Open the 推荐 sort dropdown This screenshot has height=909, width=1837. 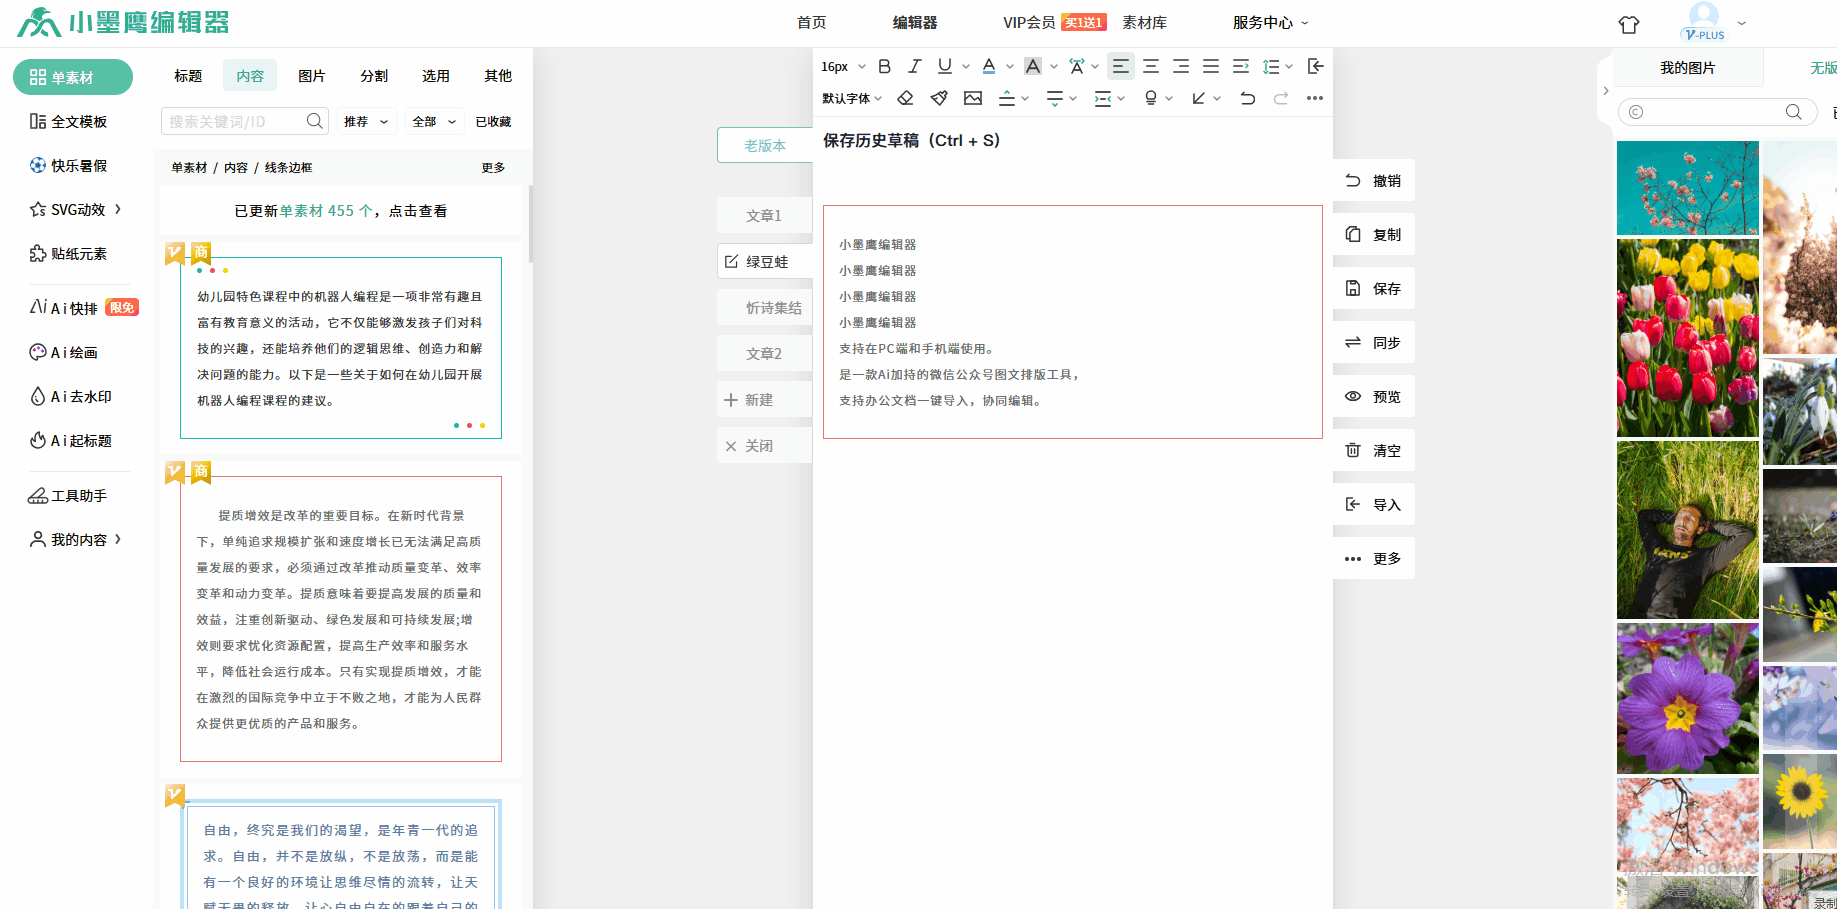(366, 121)
